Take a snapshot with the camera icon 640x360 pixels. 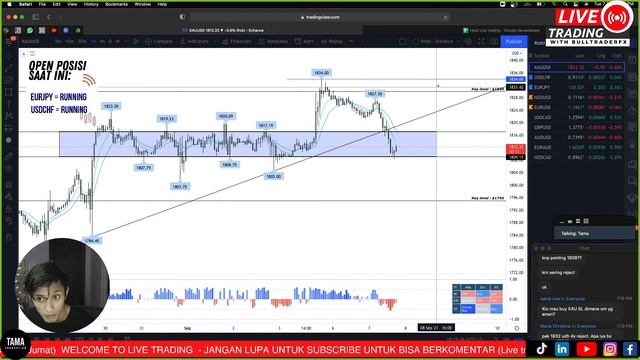(x=494, y=41)
